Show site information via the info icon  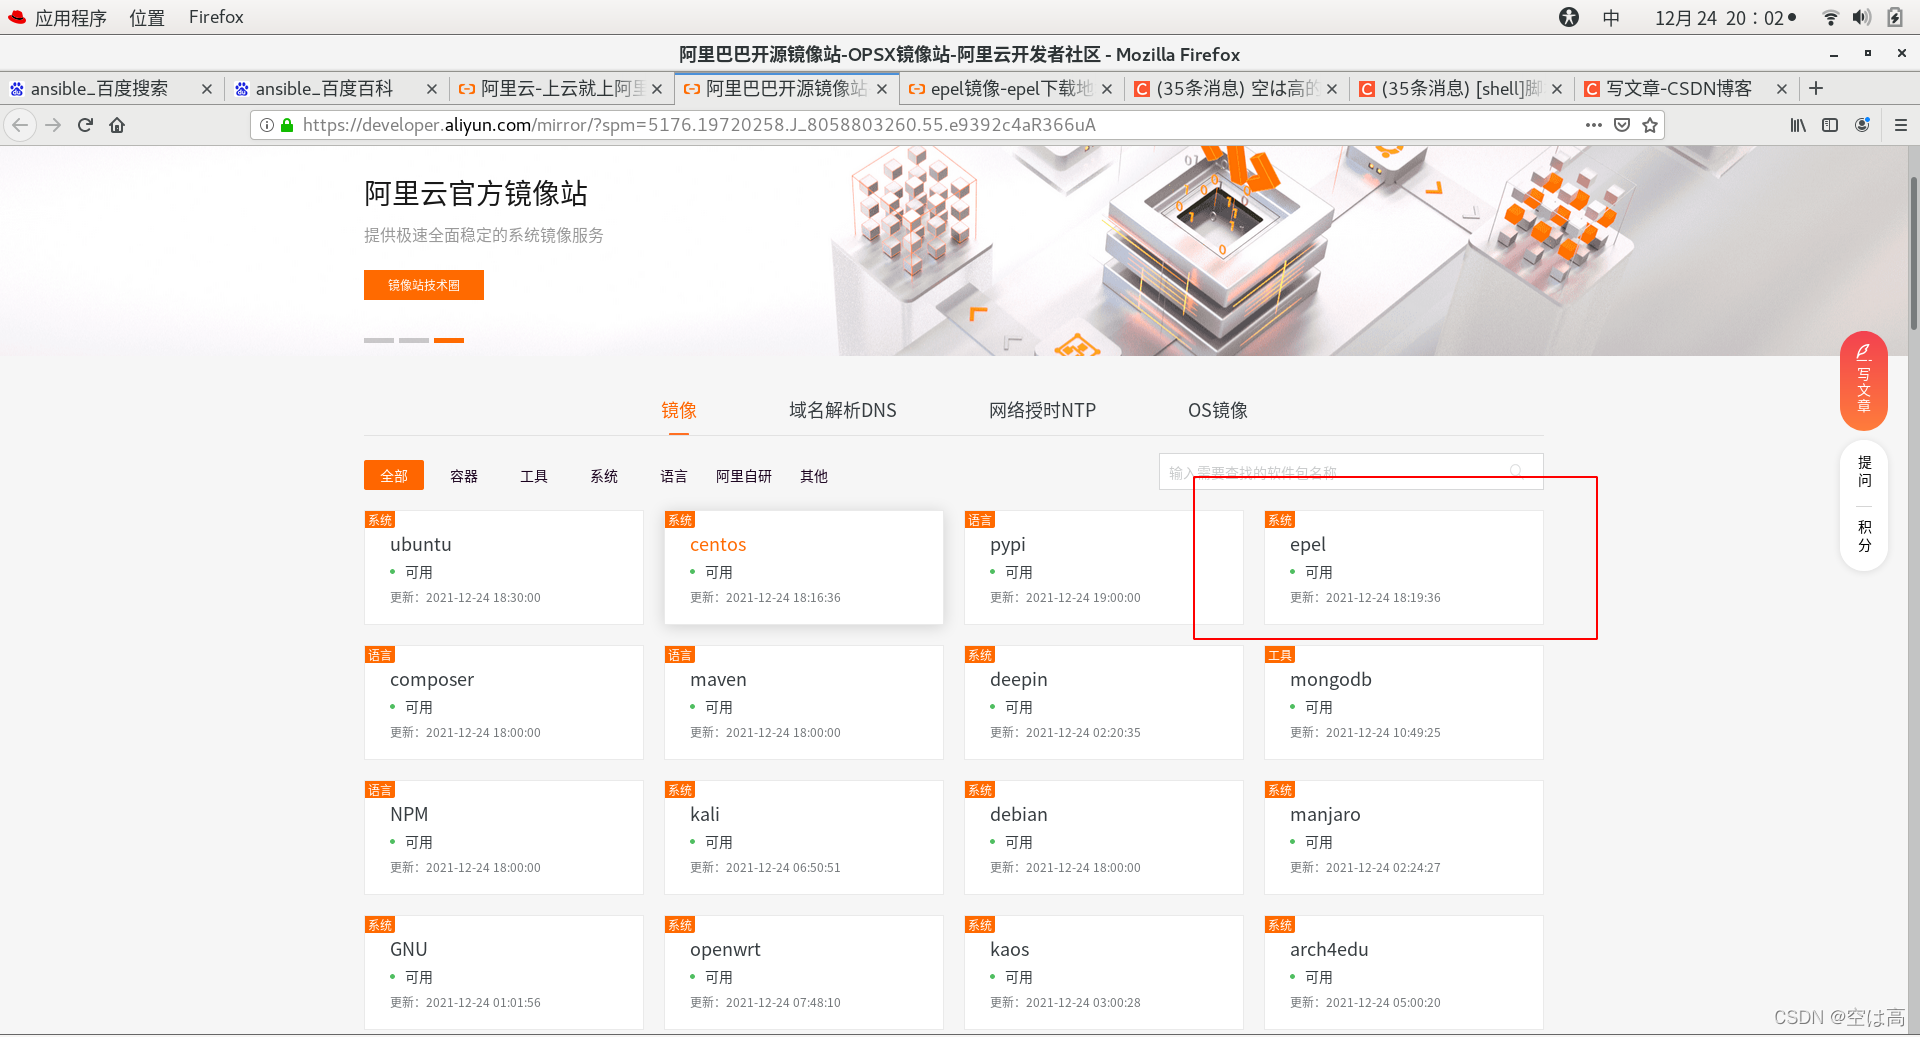(267, 125)
